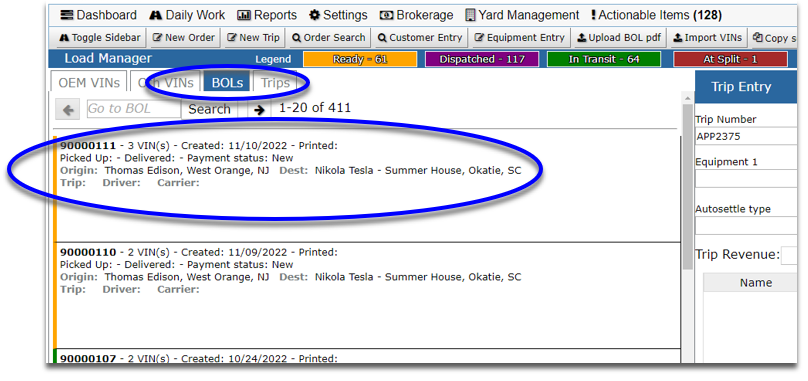Click the Toggle Sidebar button

[x=100, y=38]
